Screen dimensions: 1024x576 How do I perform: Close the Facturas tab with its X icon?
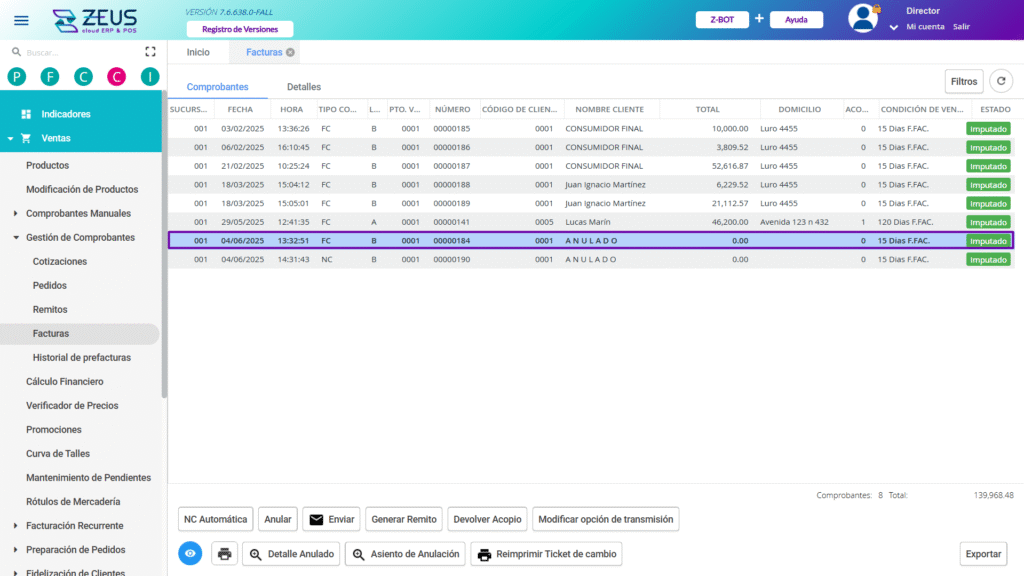290,52
